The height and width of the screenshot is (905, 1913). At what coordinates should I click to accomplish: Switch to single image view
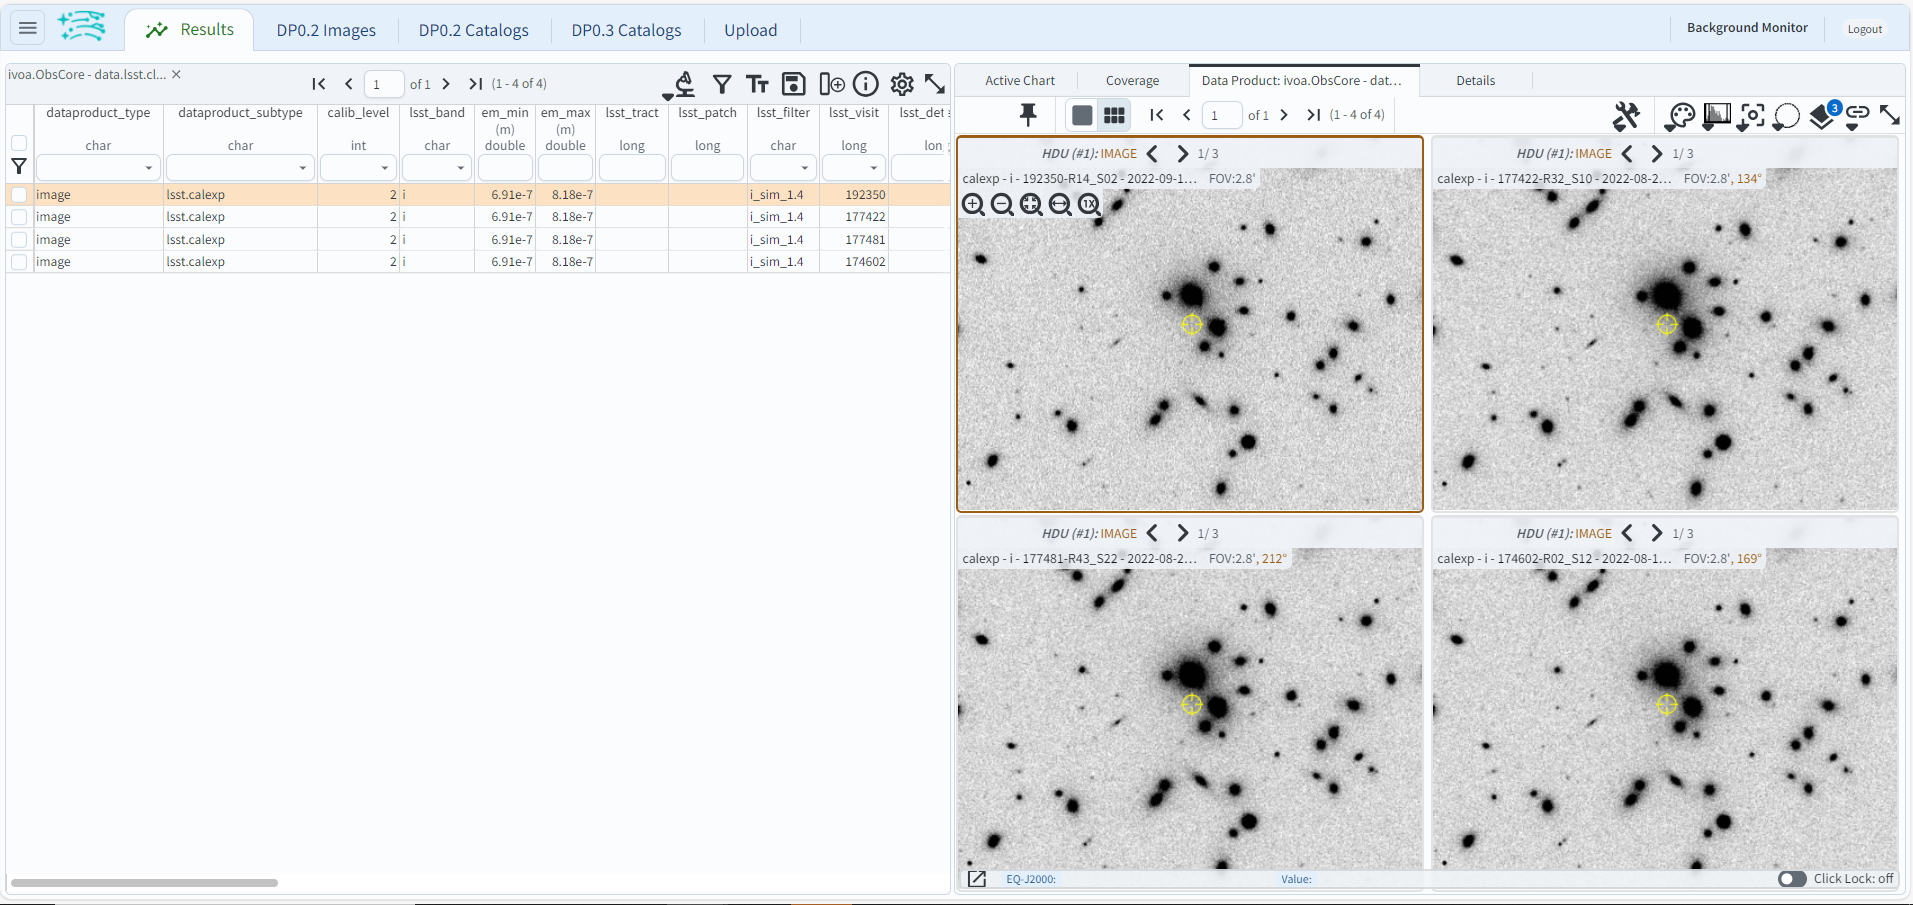[1082, 115]
